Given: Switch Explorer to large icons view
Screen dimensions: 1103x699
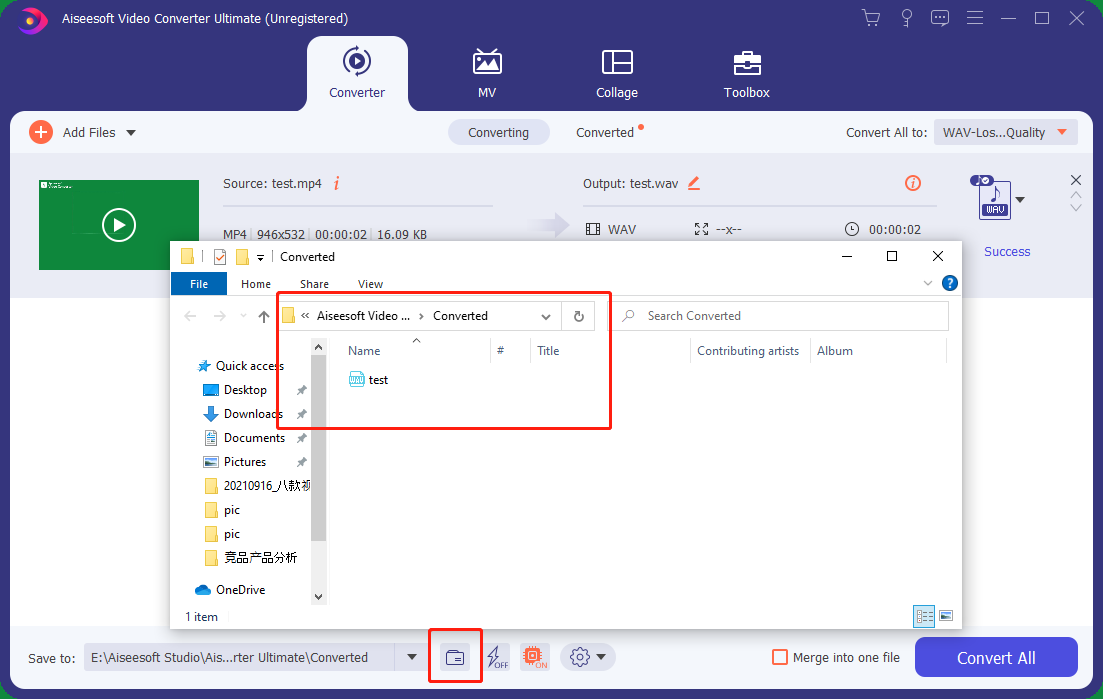Looking at the screenshot, I should pos(946,617).
